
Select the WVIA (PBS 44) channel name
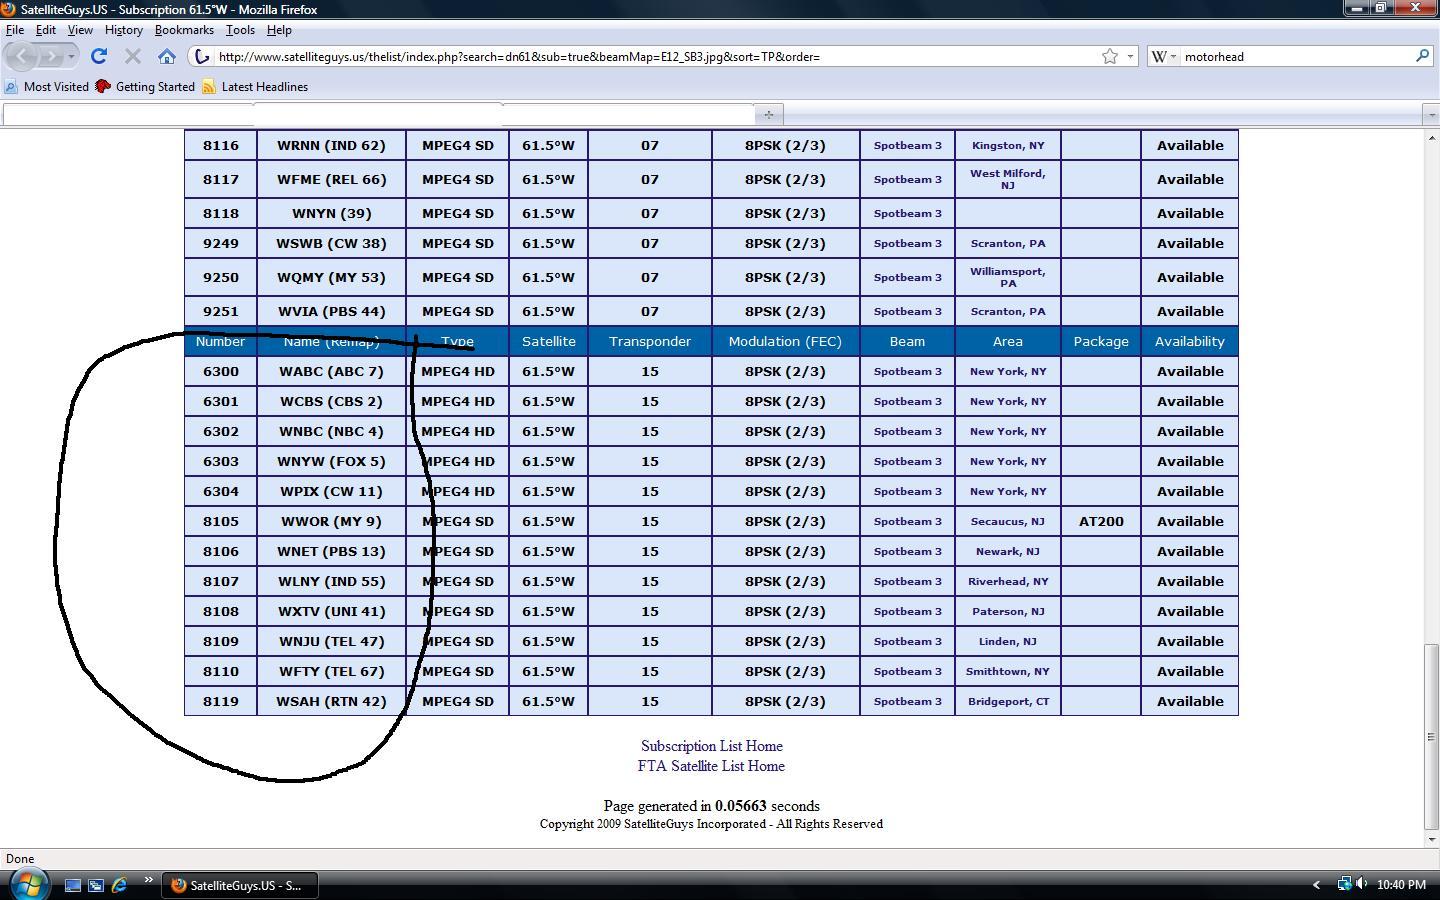[331, 311]
